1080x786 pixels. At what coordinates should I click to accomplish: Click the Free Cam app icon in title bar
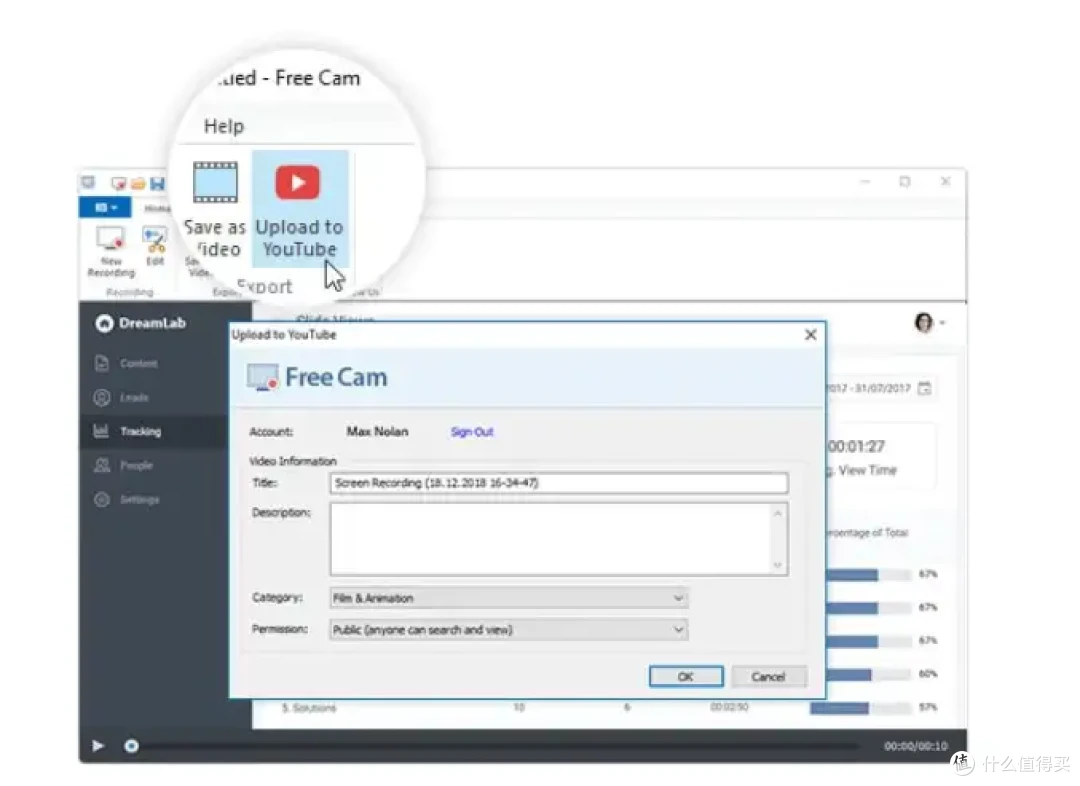point(88,183)
